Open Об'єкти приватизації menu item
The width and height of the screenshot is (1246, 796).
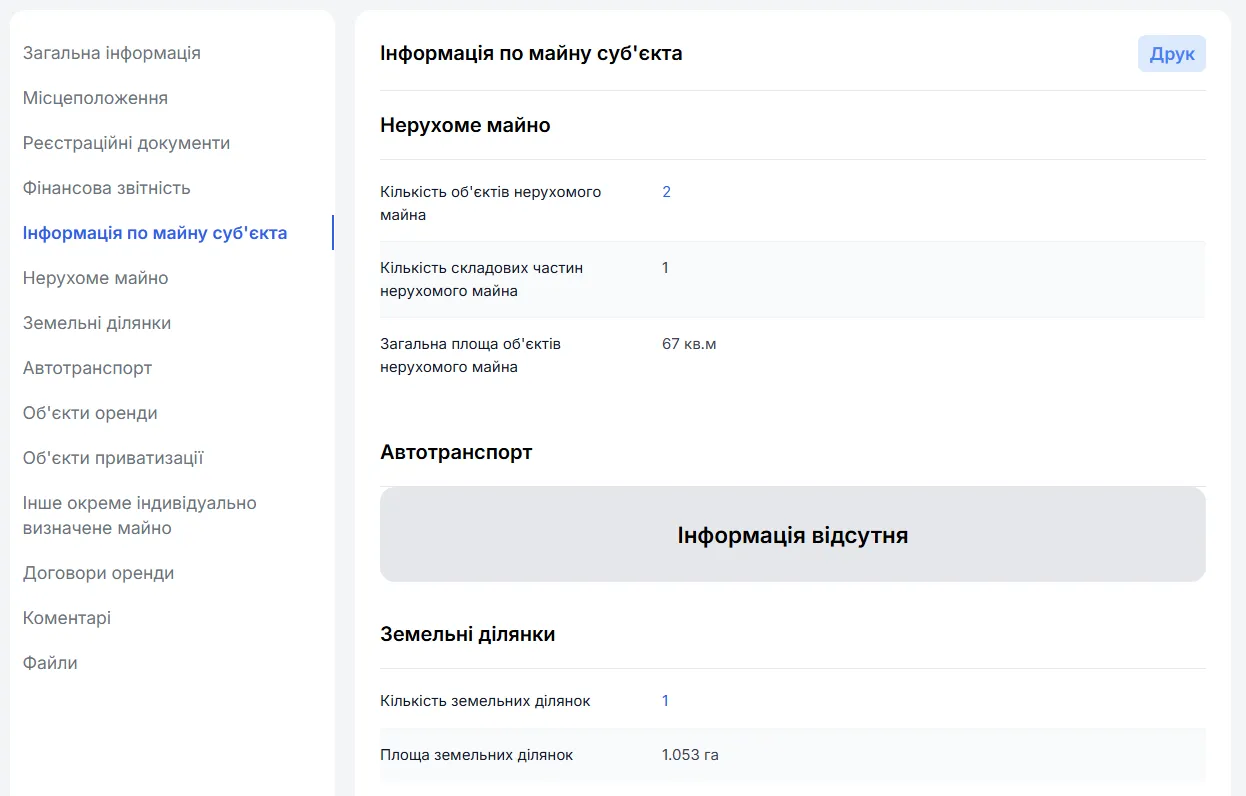coord(113,458)
